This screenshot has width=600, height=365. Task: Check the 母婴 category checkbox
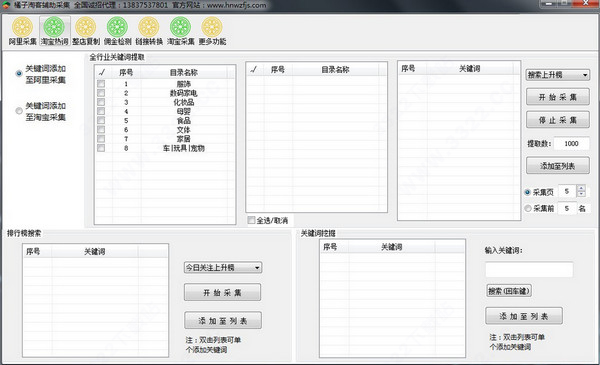tap(101, 111)
